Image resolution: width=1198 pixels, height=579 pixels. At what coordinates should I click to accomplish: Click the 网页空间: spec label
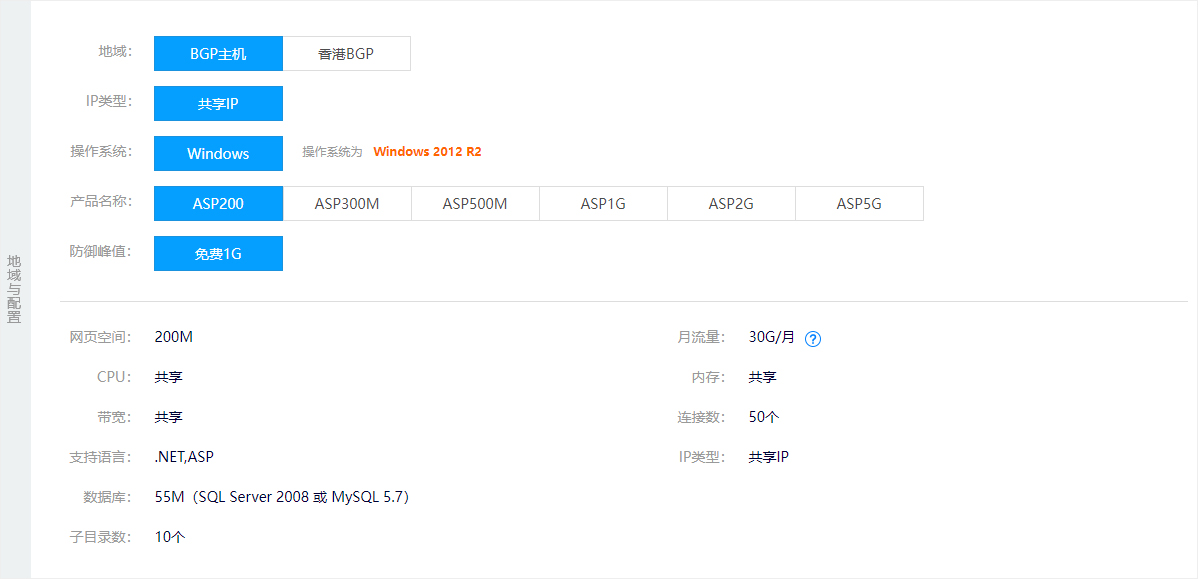[x=101, y=337]
